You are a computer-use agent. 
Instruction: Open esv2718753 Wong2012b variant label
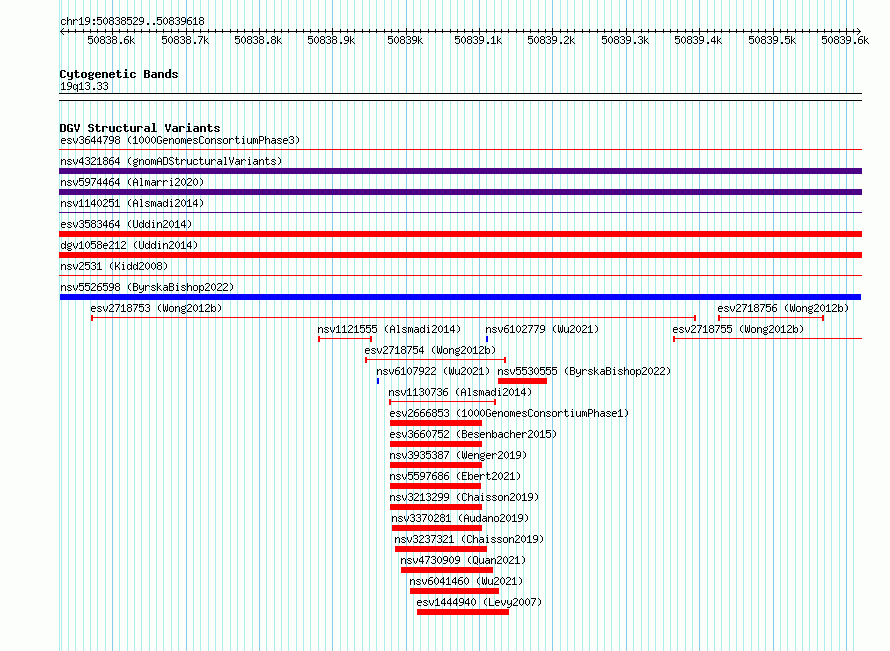click(x=156, y=308)
